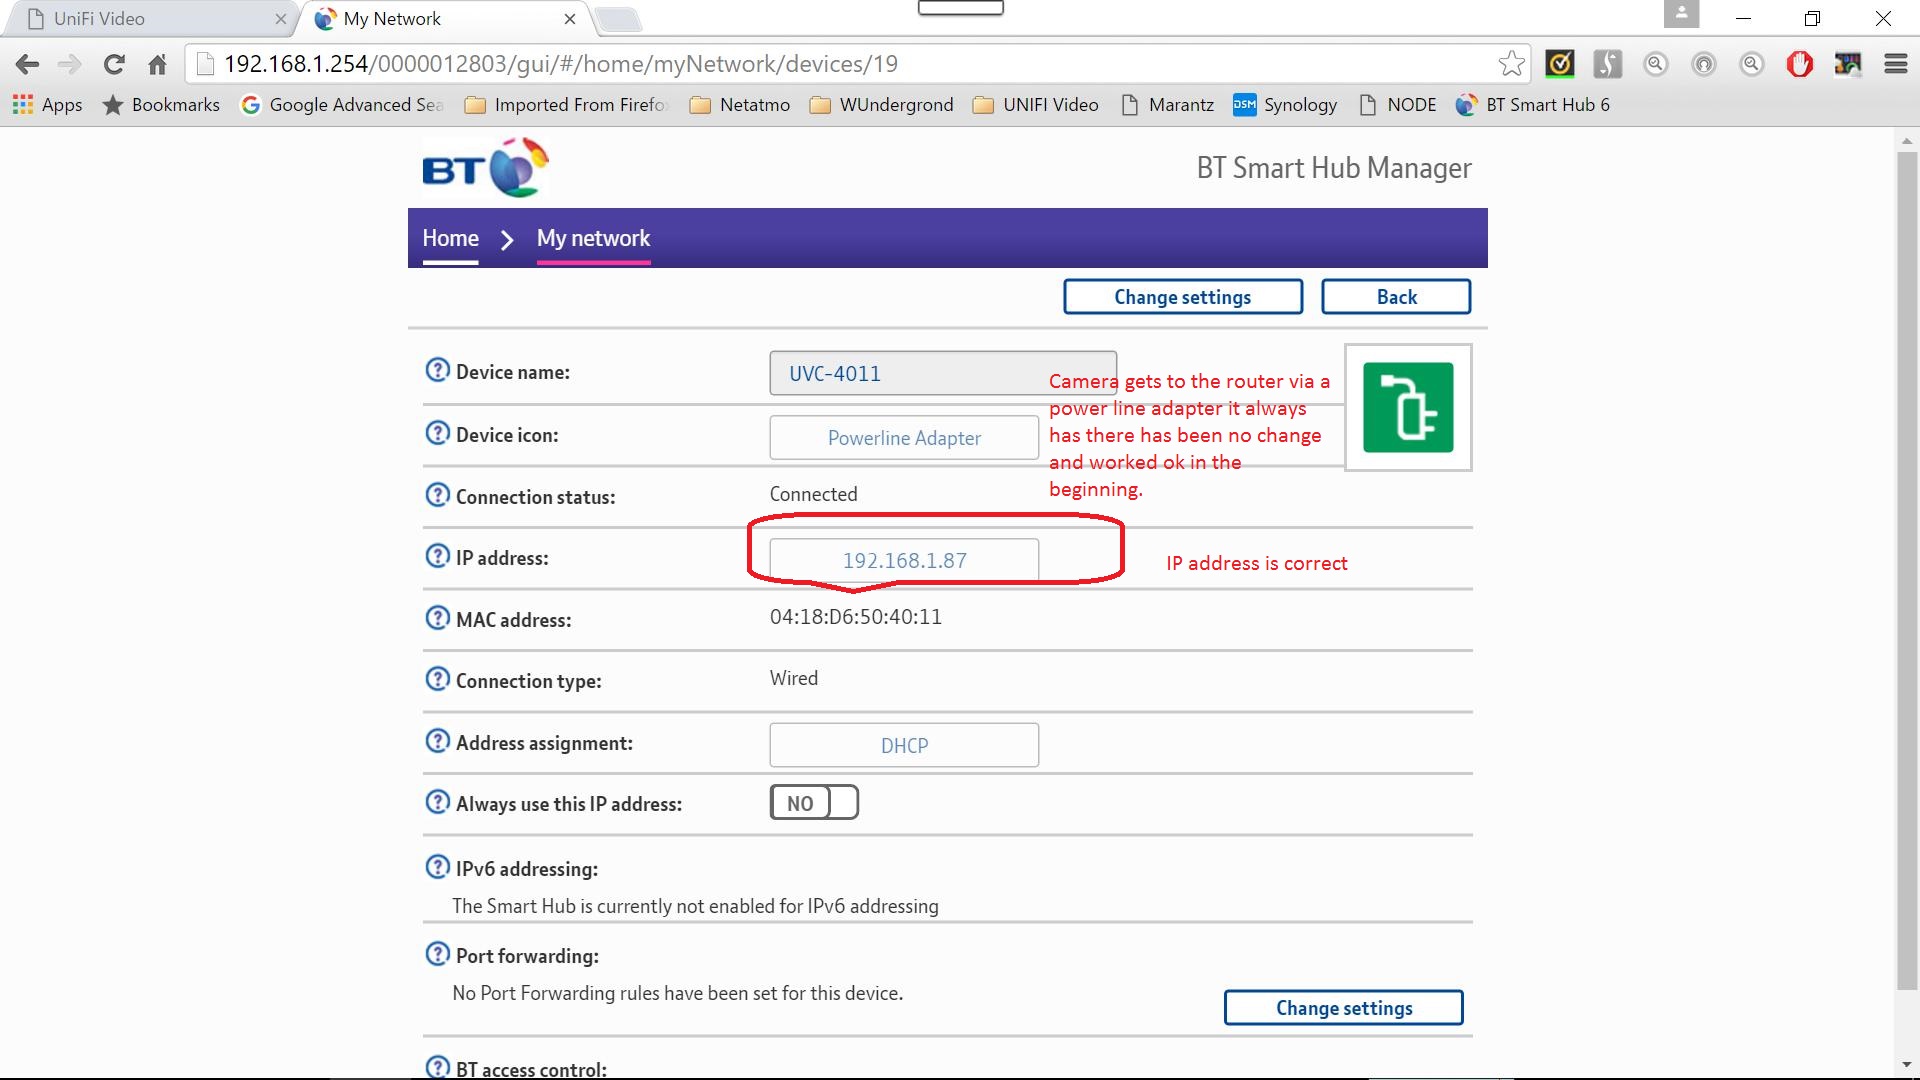Click help icon beside Connection type

437,679
